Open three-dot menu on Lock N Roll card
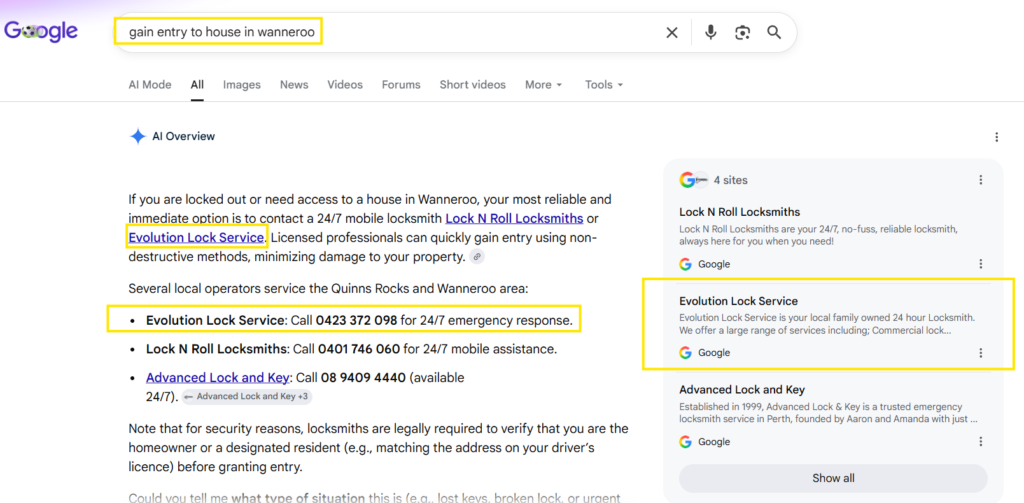1024x503 pixels. coord(980,264)
